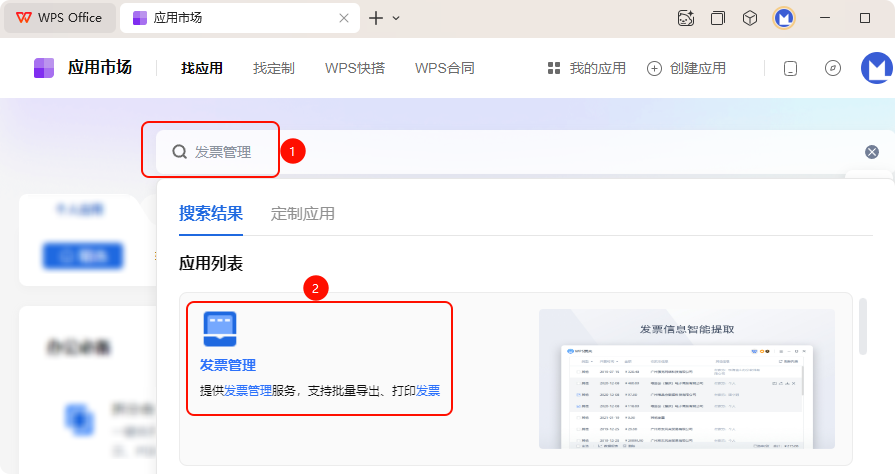895x474 pixels.
Task: Open the WPS快搭 tab
Action: coord(355,68)
